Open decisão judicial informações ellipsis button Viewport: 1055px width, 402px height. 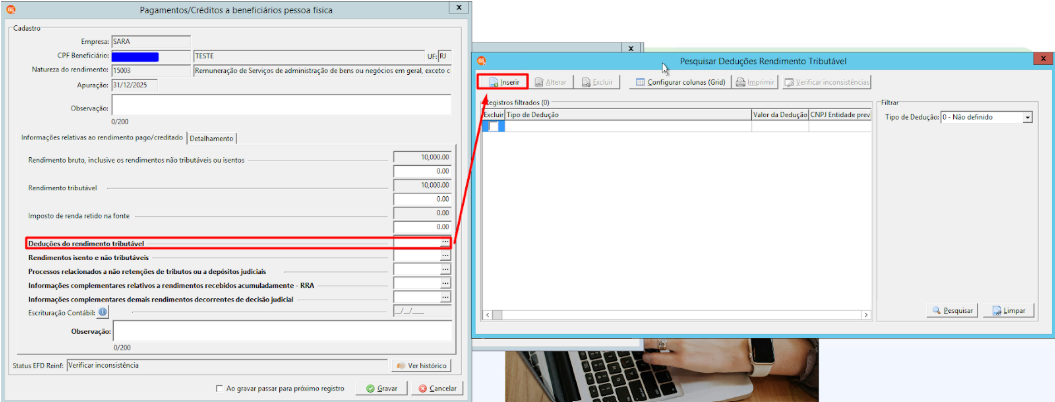(x=445, y=298)
